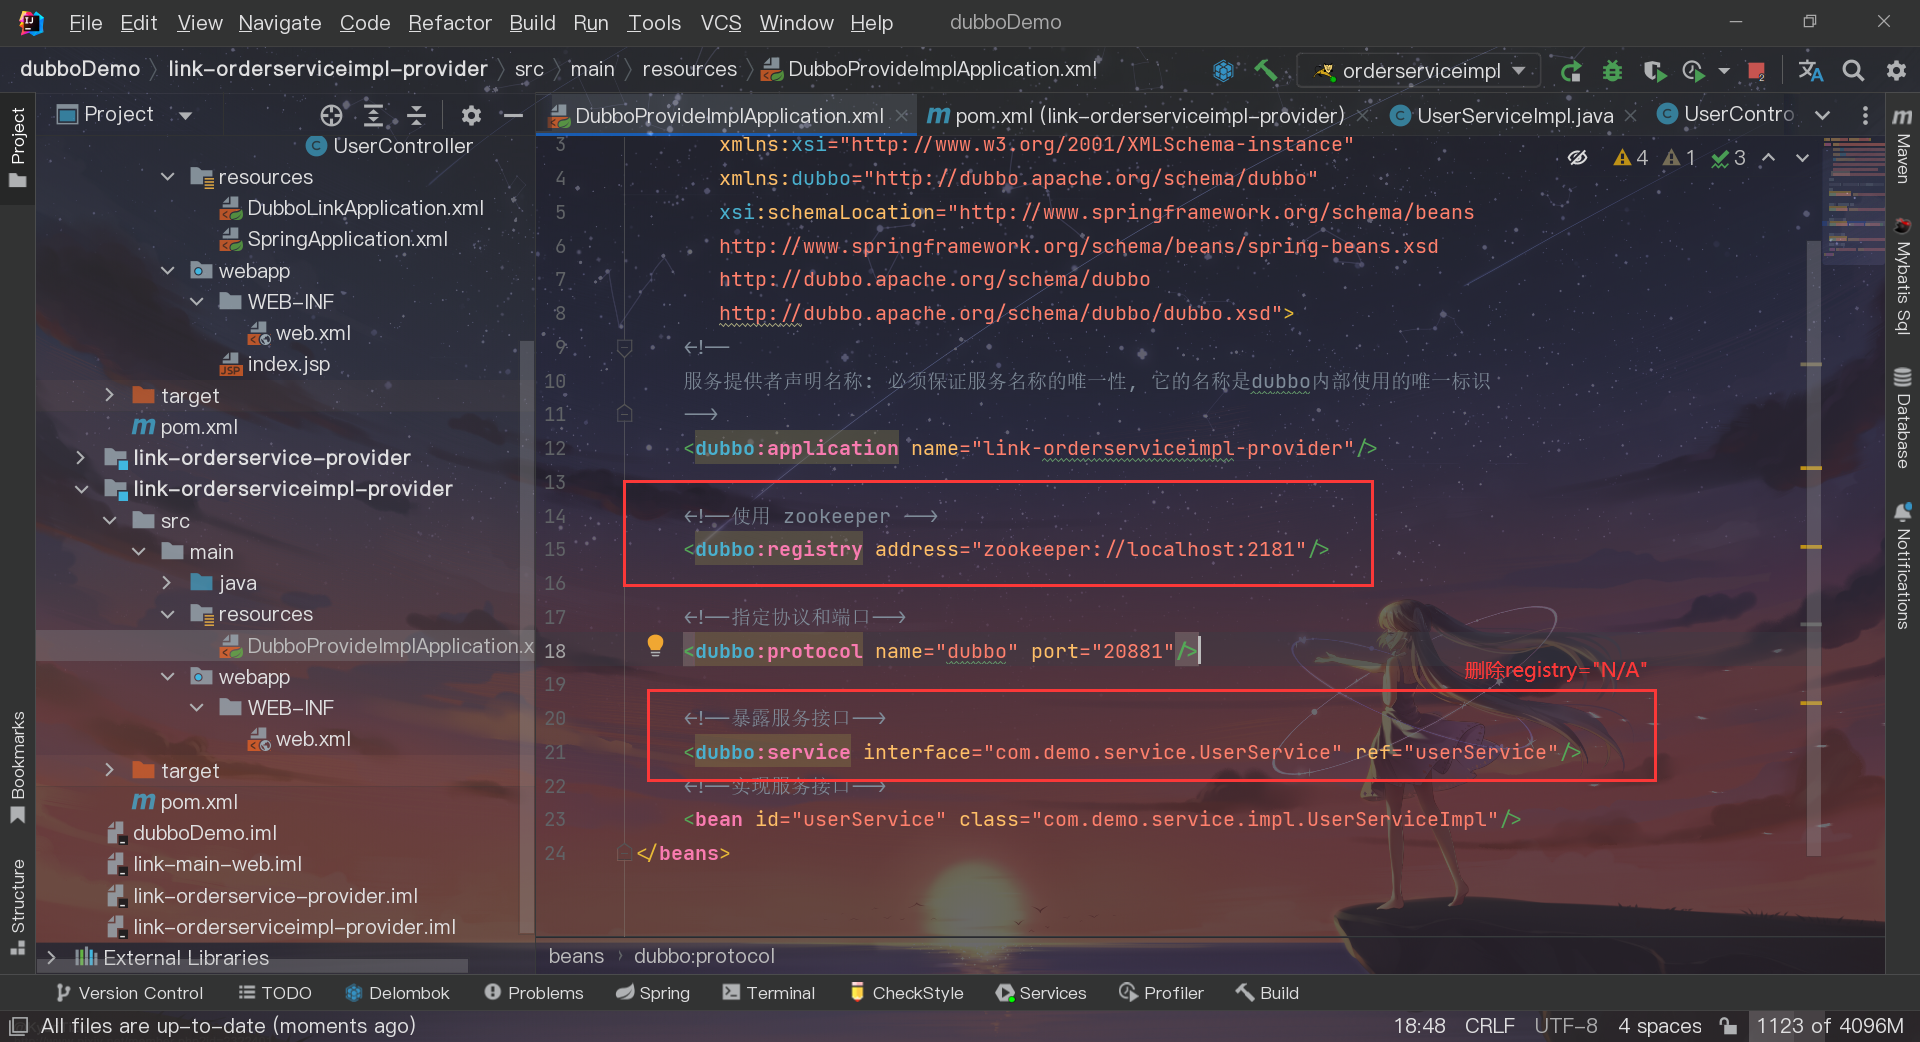Click Collapse All in Project panel
The height and width of the screenshot is (1042, 1920).
416,115
